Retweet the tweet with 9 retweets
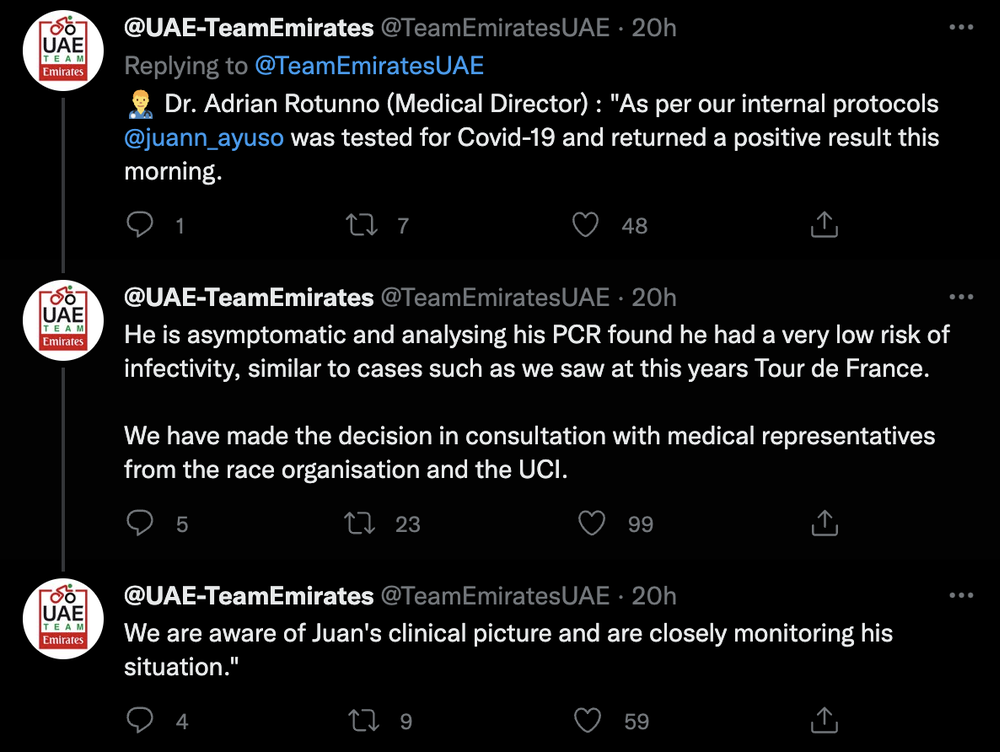The width and height of the screenshot is (1000, 752). pyautogui.click(x=364, y=720)
